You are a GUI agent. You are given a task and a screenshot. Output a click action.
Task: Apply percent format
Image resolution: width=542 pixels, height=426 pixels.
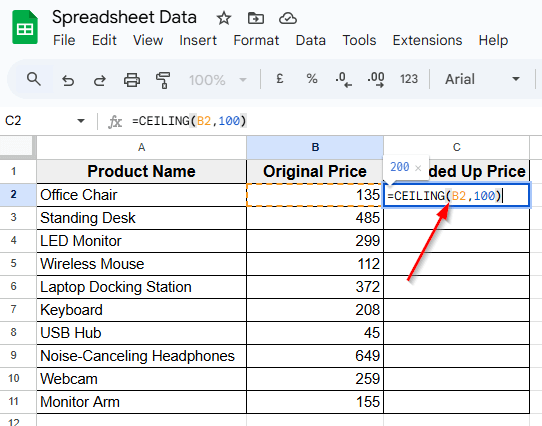point(312,78)
